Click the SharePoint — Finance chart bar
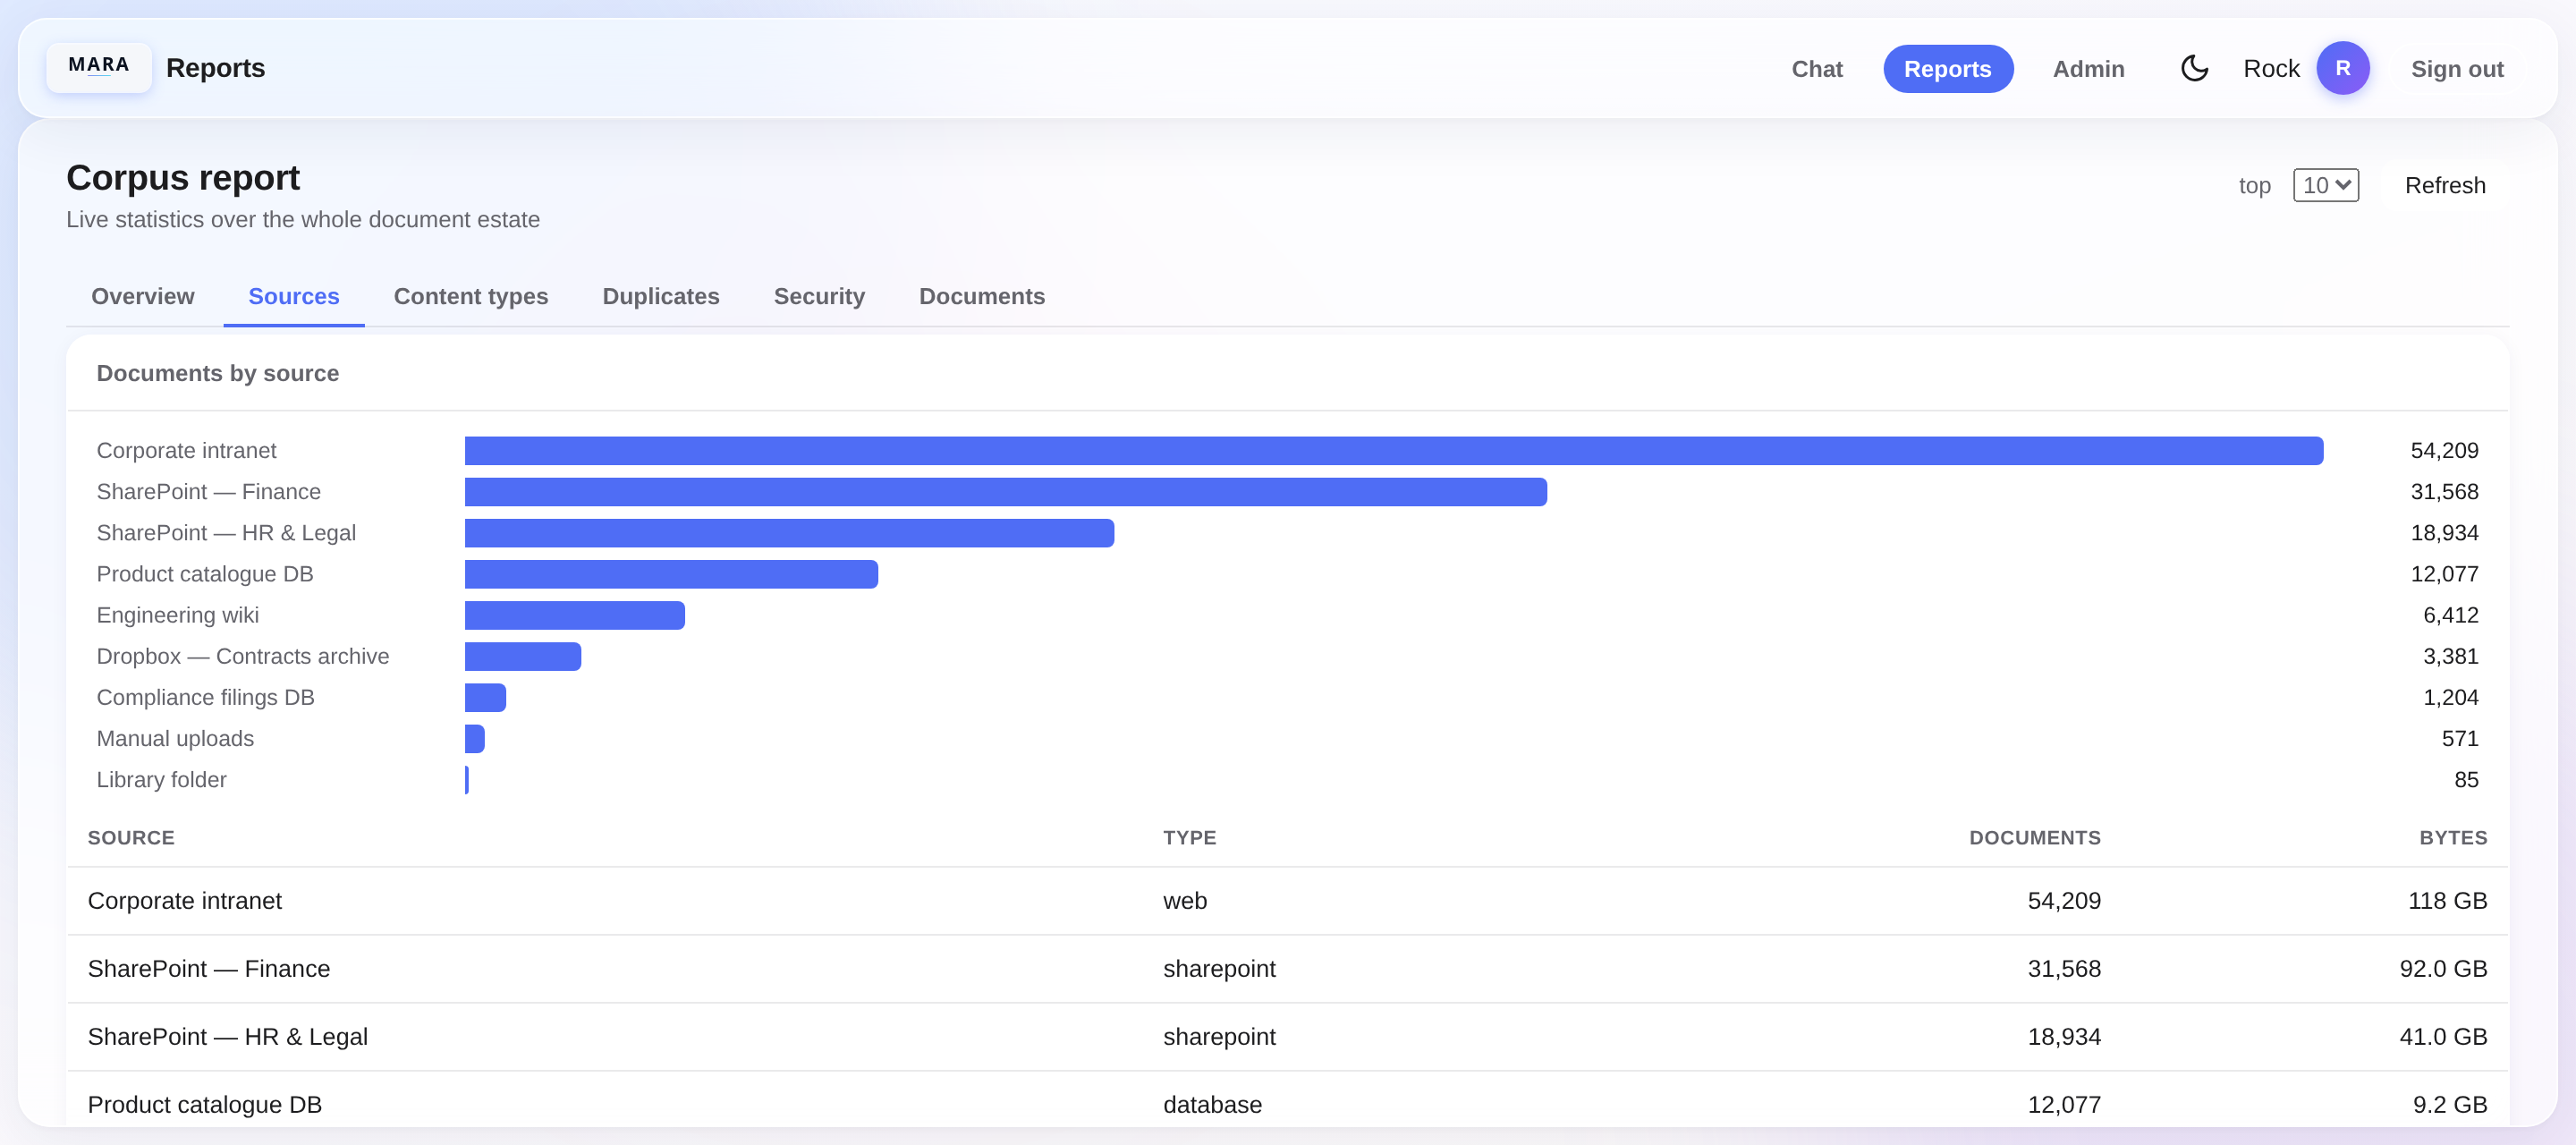Image resolution: width=2576 pixels, height=1145 pixels. coord(1005,492)
